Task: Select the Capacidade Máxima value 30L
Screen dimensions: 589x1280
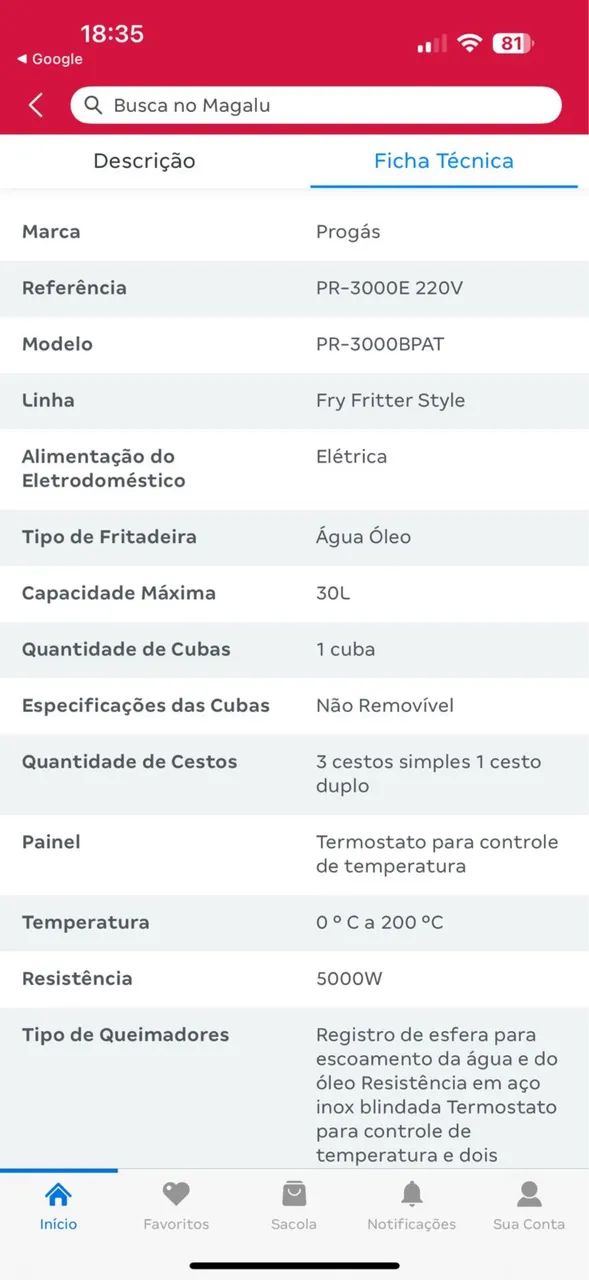Action: [329, 593]
